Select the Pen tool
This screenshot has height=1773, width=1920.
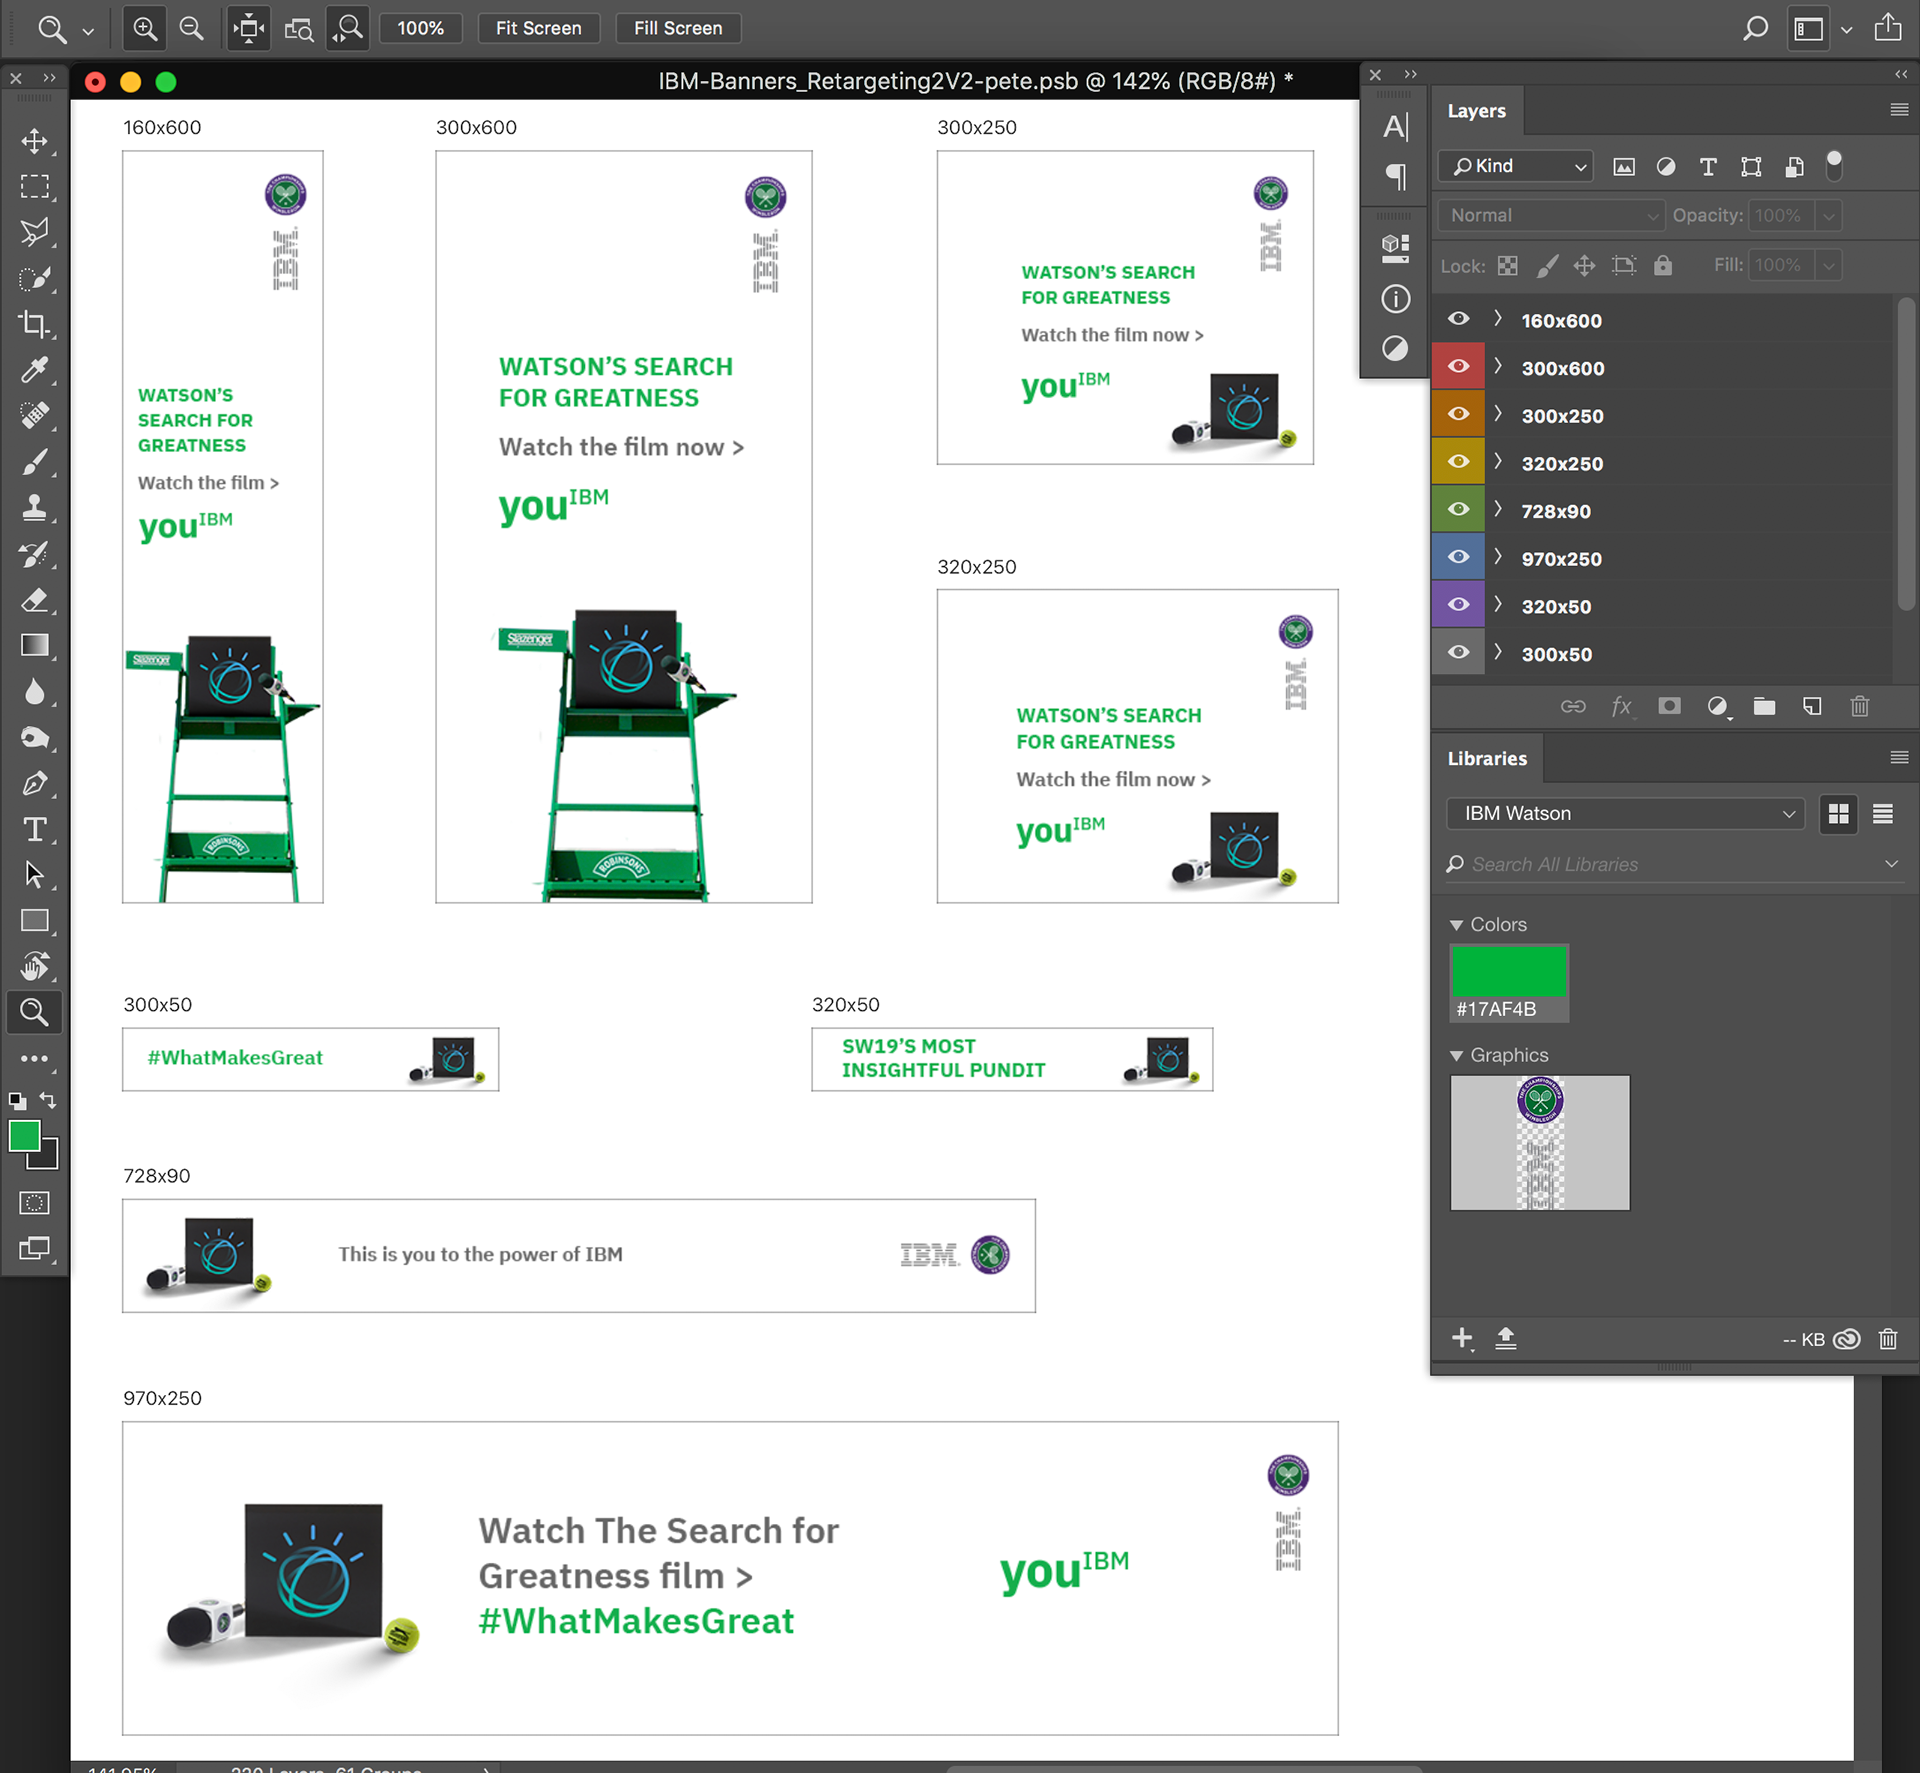coord(35,784)
